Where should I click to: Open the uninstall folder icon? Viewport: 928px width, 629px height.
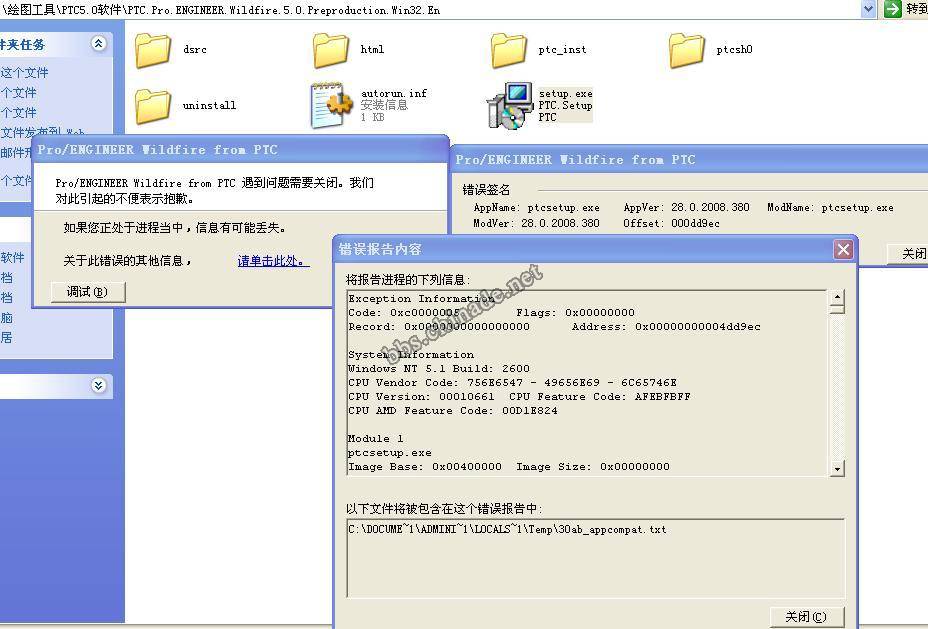coord(153,106)
